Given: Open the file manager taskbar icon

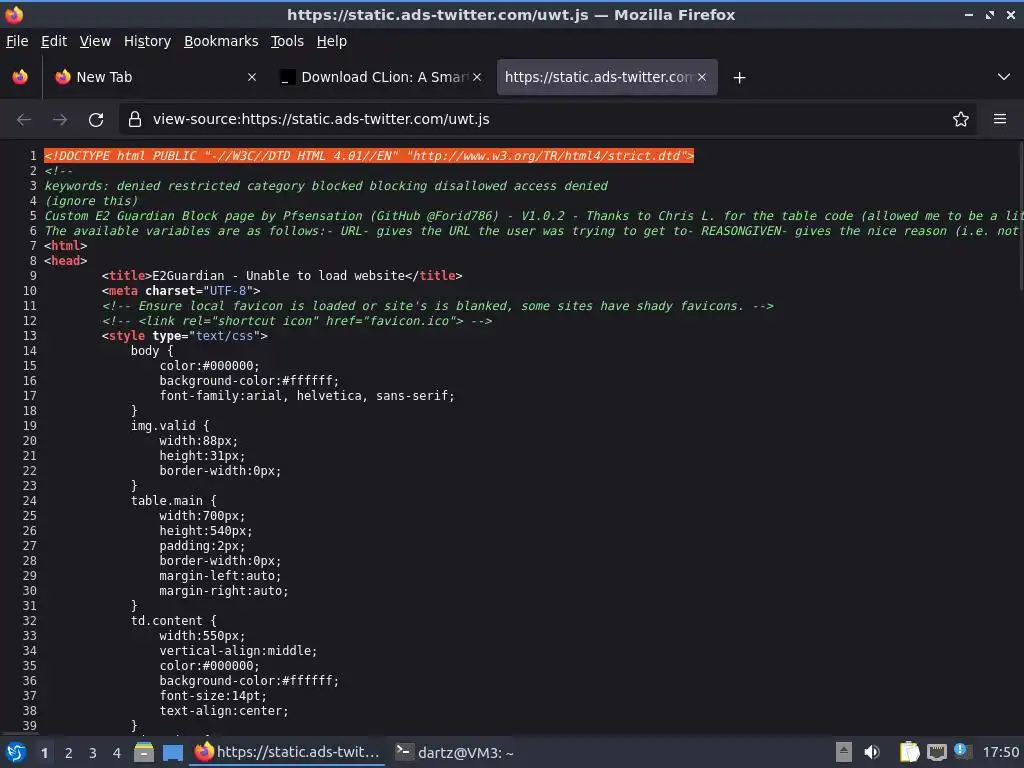Looking at the screenshot, I should [144, 752].
